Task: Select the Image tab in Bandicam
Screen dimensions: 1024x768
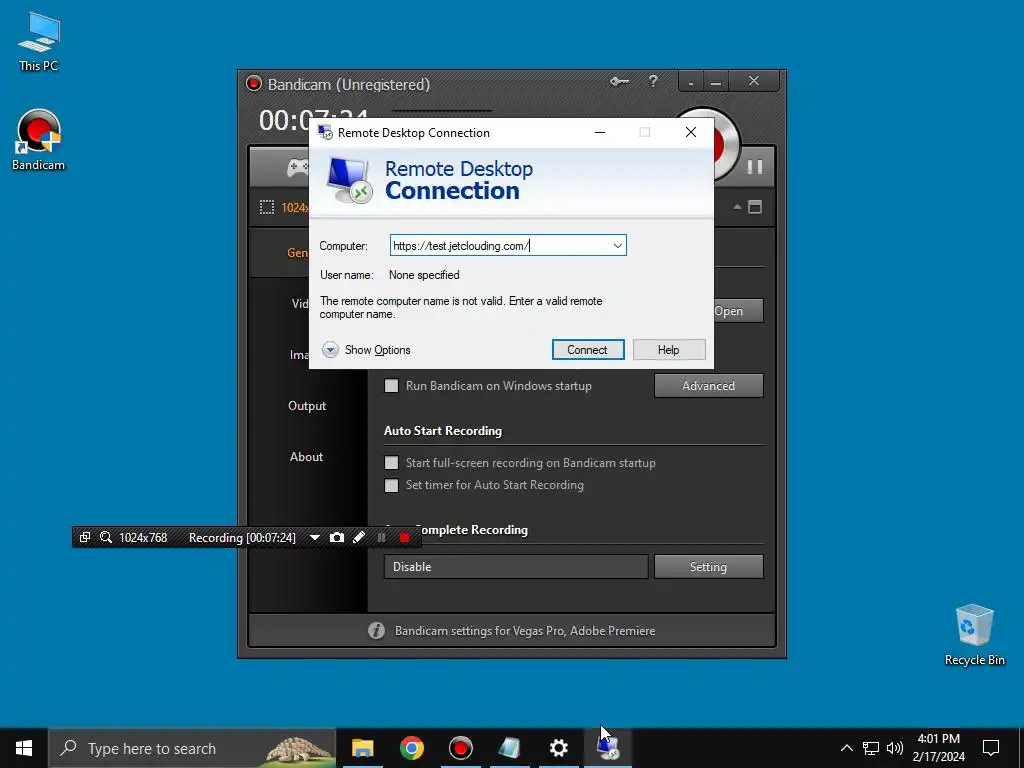Action: click(x=299, y=355)
